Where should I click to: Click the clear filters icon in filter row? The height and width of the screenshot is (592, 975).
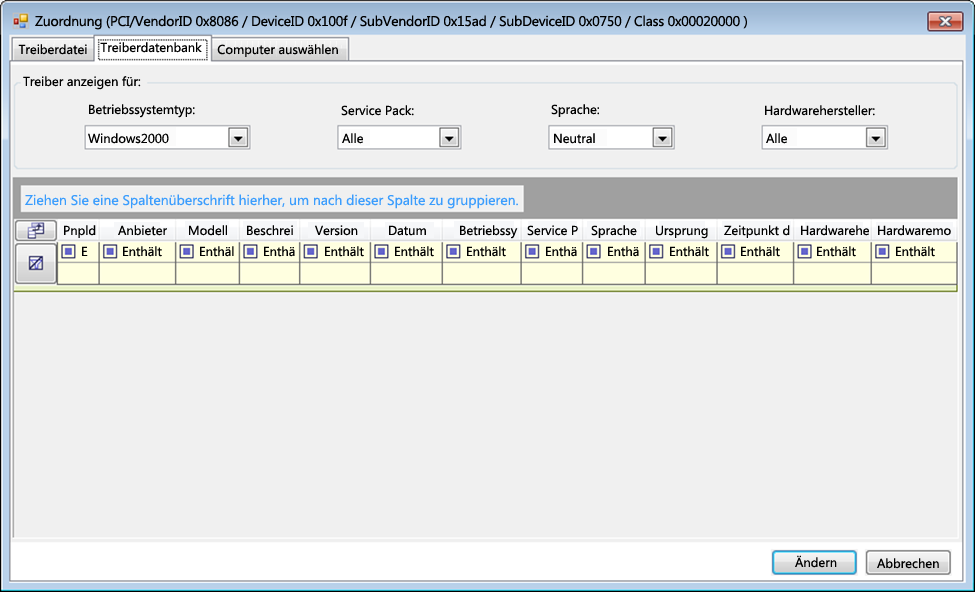click(x=36, y=264)
